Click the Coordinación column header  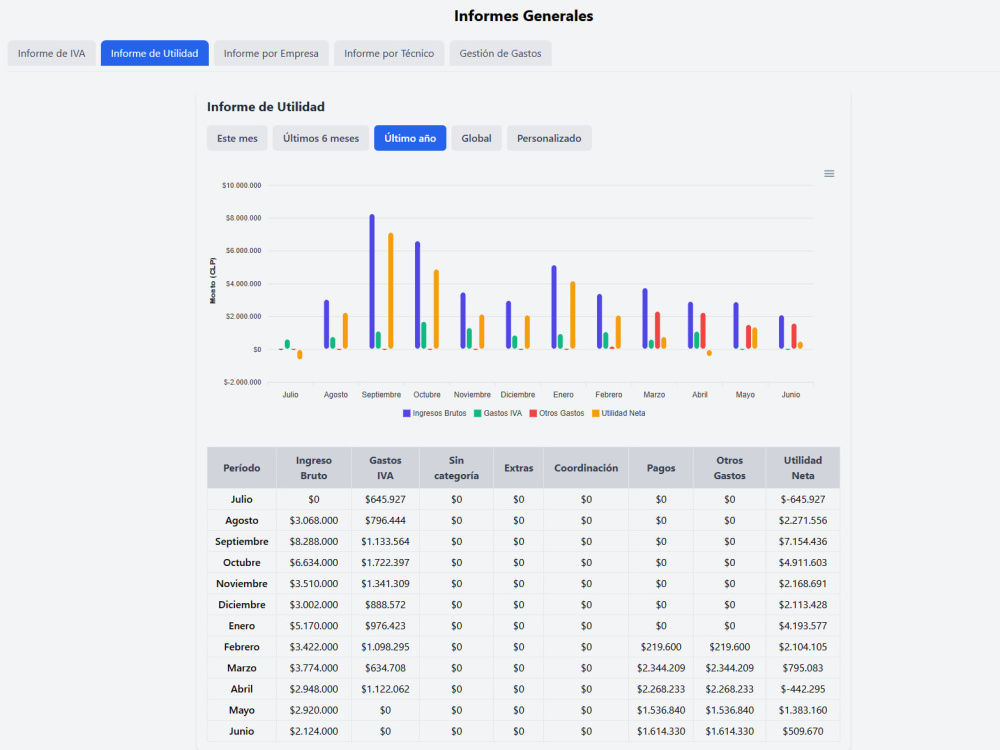coord(586,468)
